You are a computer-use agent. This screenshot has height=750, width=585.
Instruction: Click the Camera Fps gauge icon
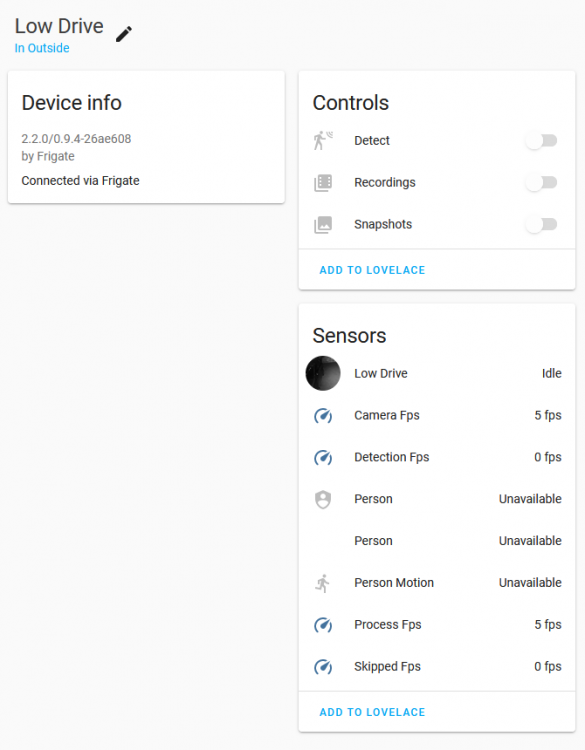323,416
